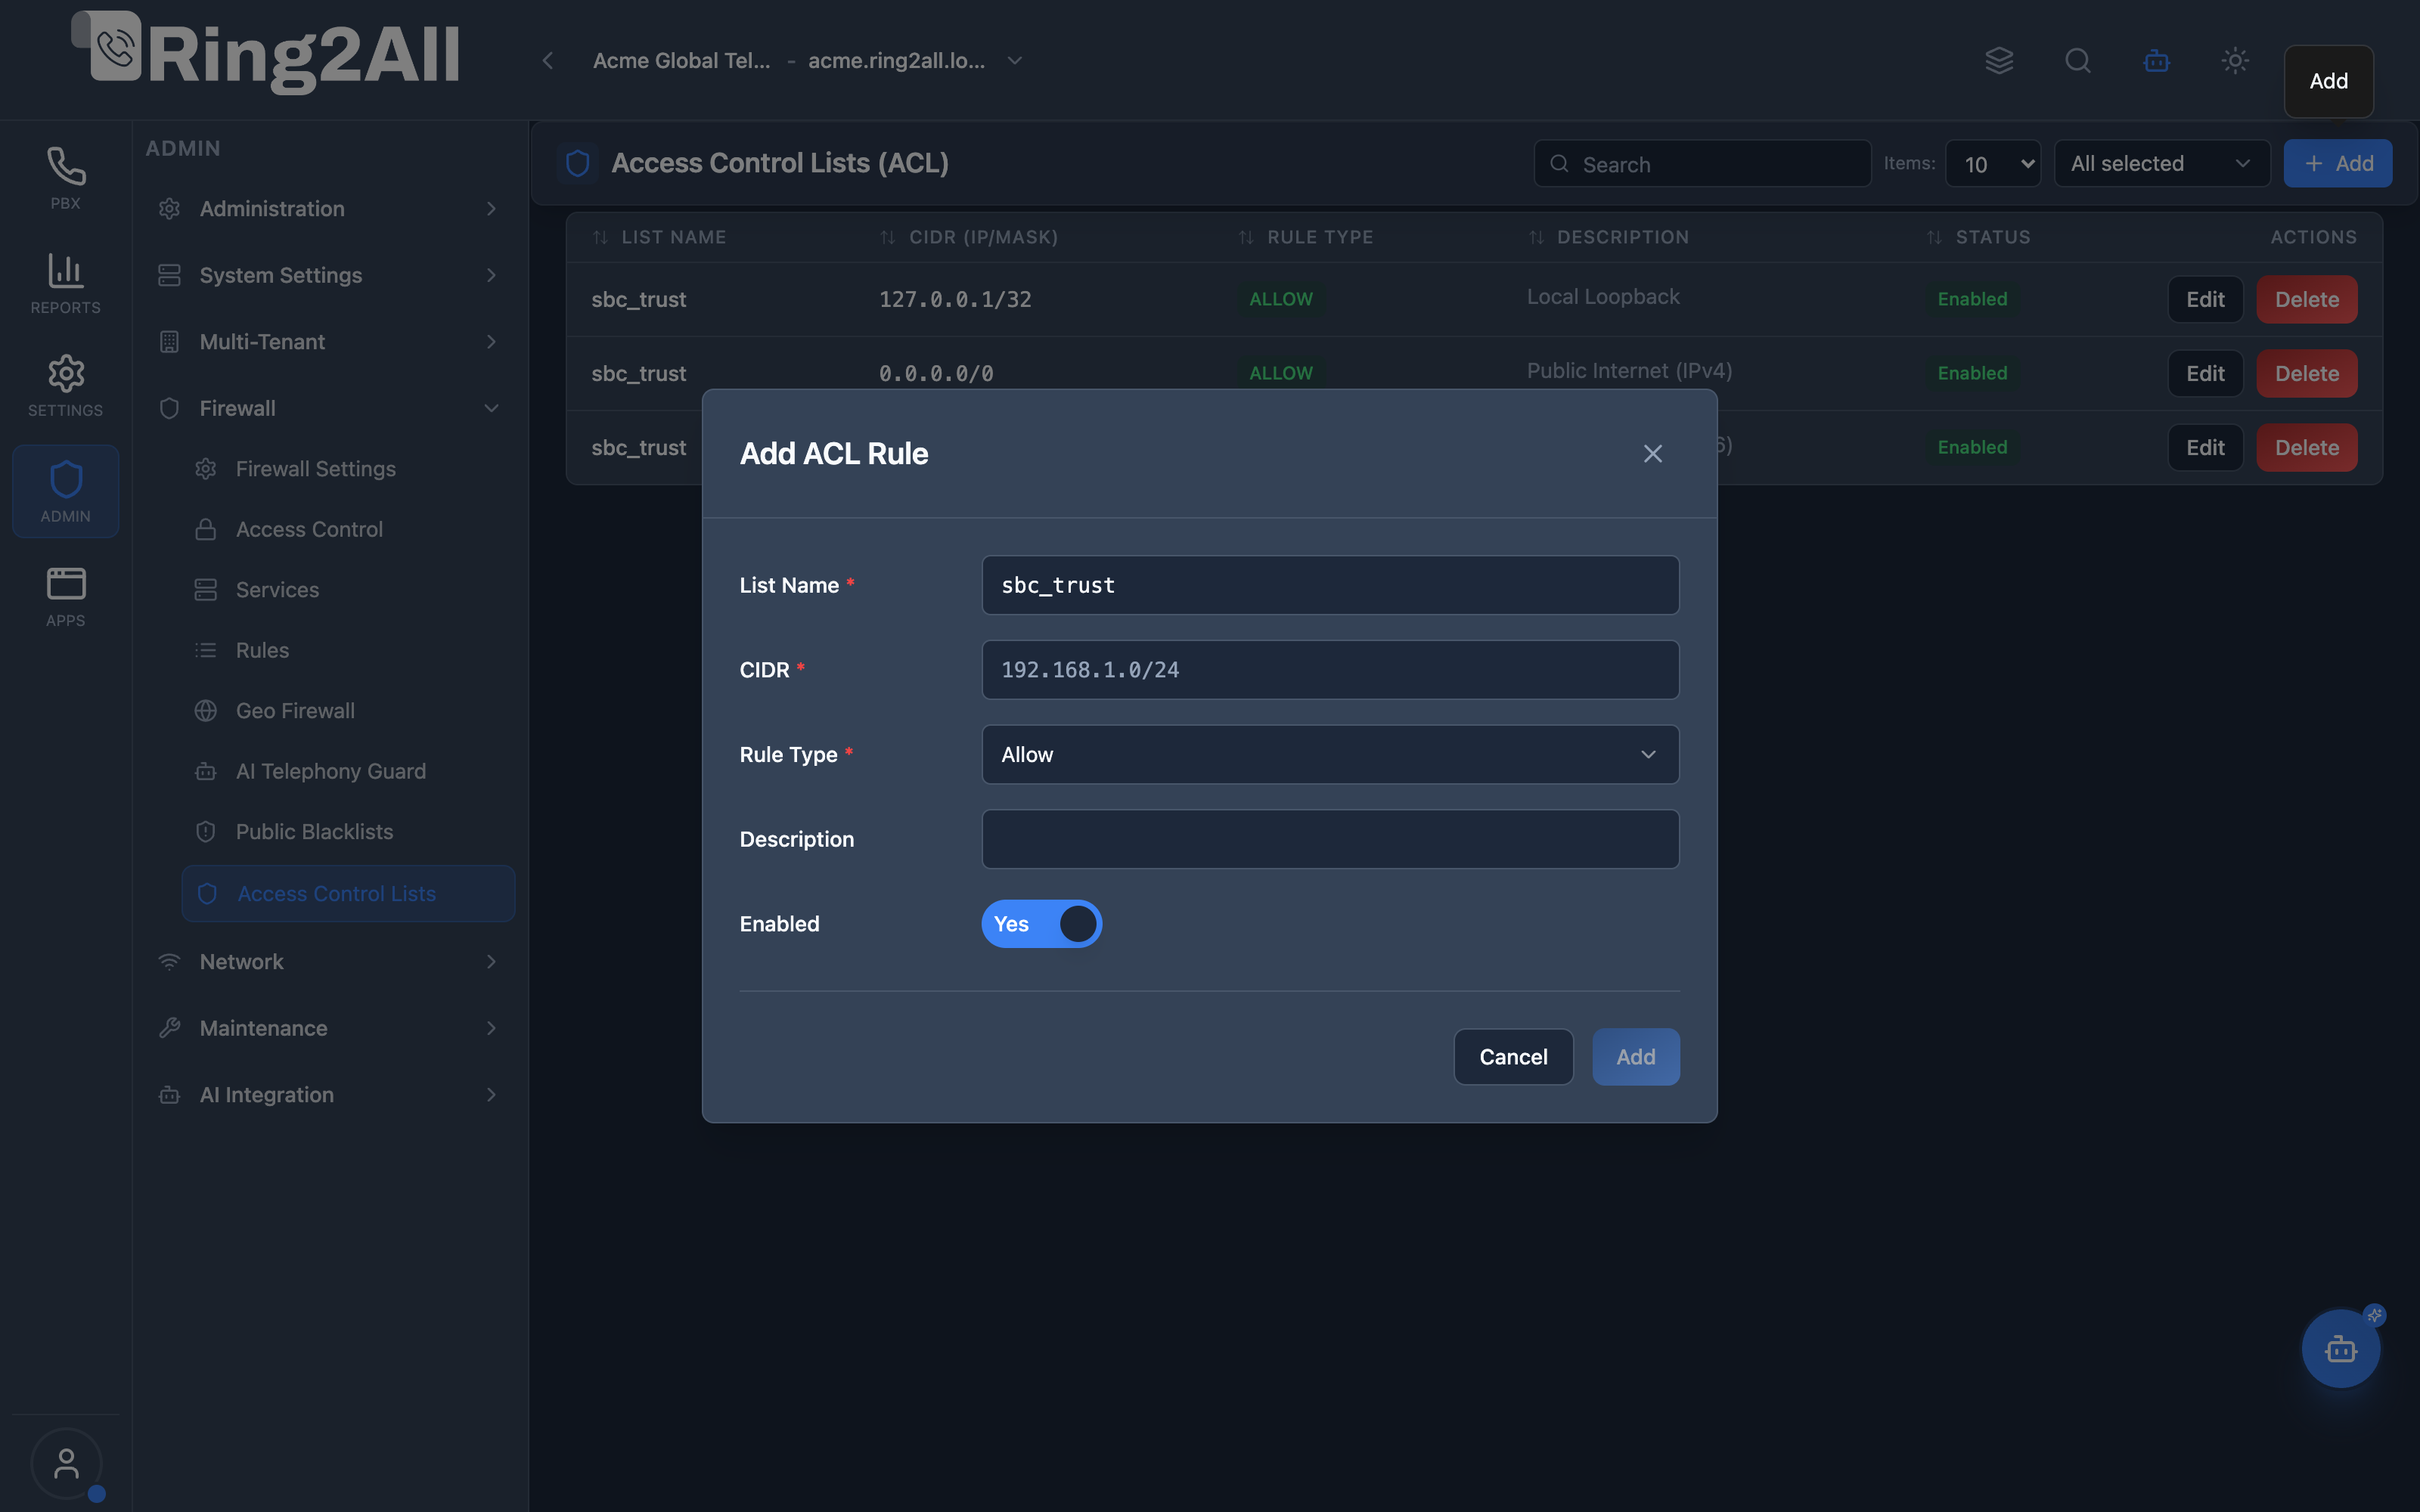Open the All selected filter dropdown
Screen dimensions: 2420x1512
pos(2162,164)
